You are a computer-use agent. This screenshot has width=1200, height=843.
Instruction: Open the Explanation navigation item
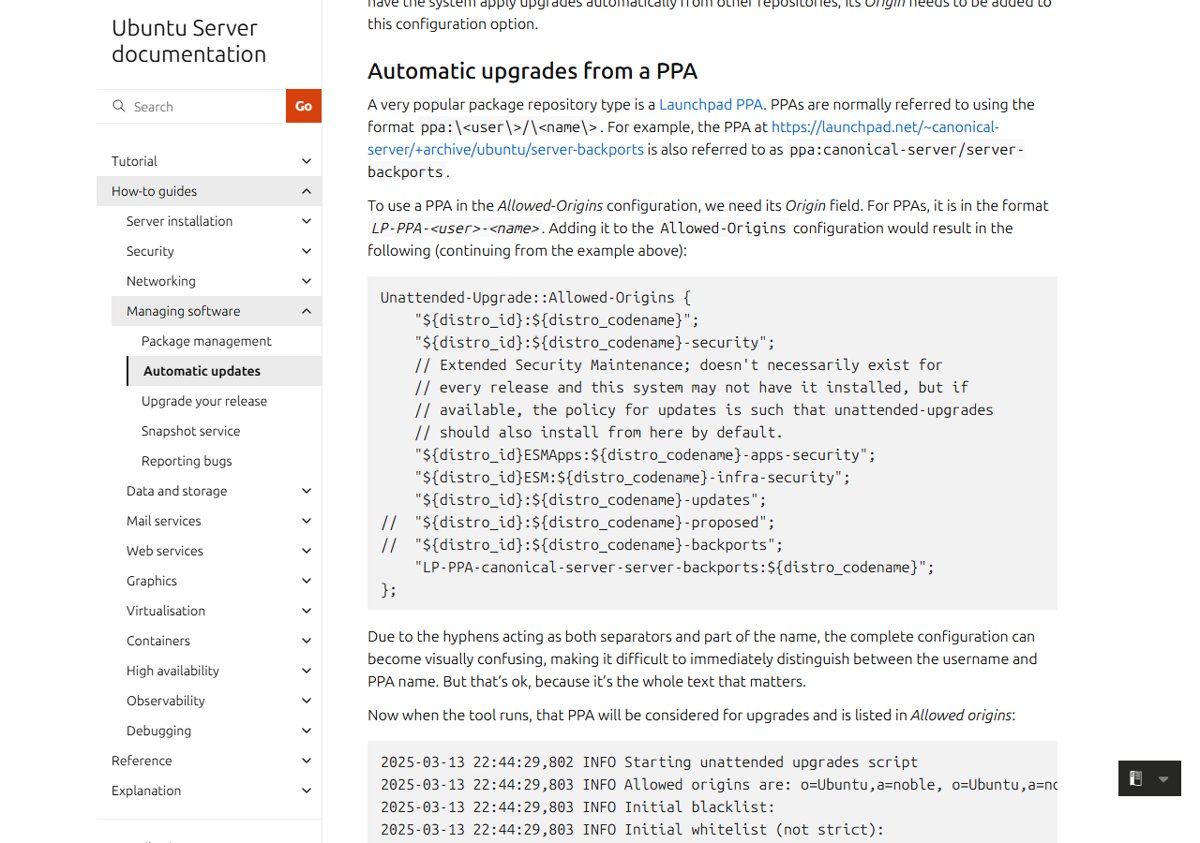coord(146,791)
